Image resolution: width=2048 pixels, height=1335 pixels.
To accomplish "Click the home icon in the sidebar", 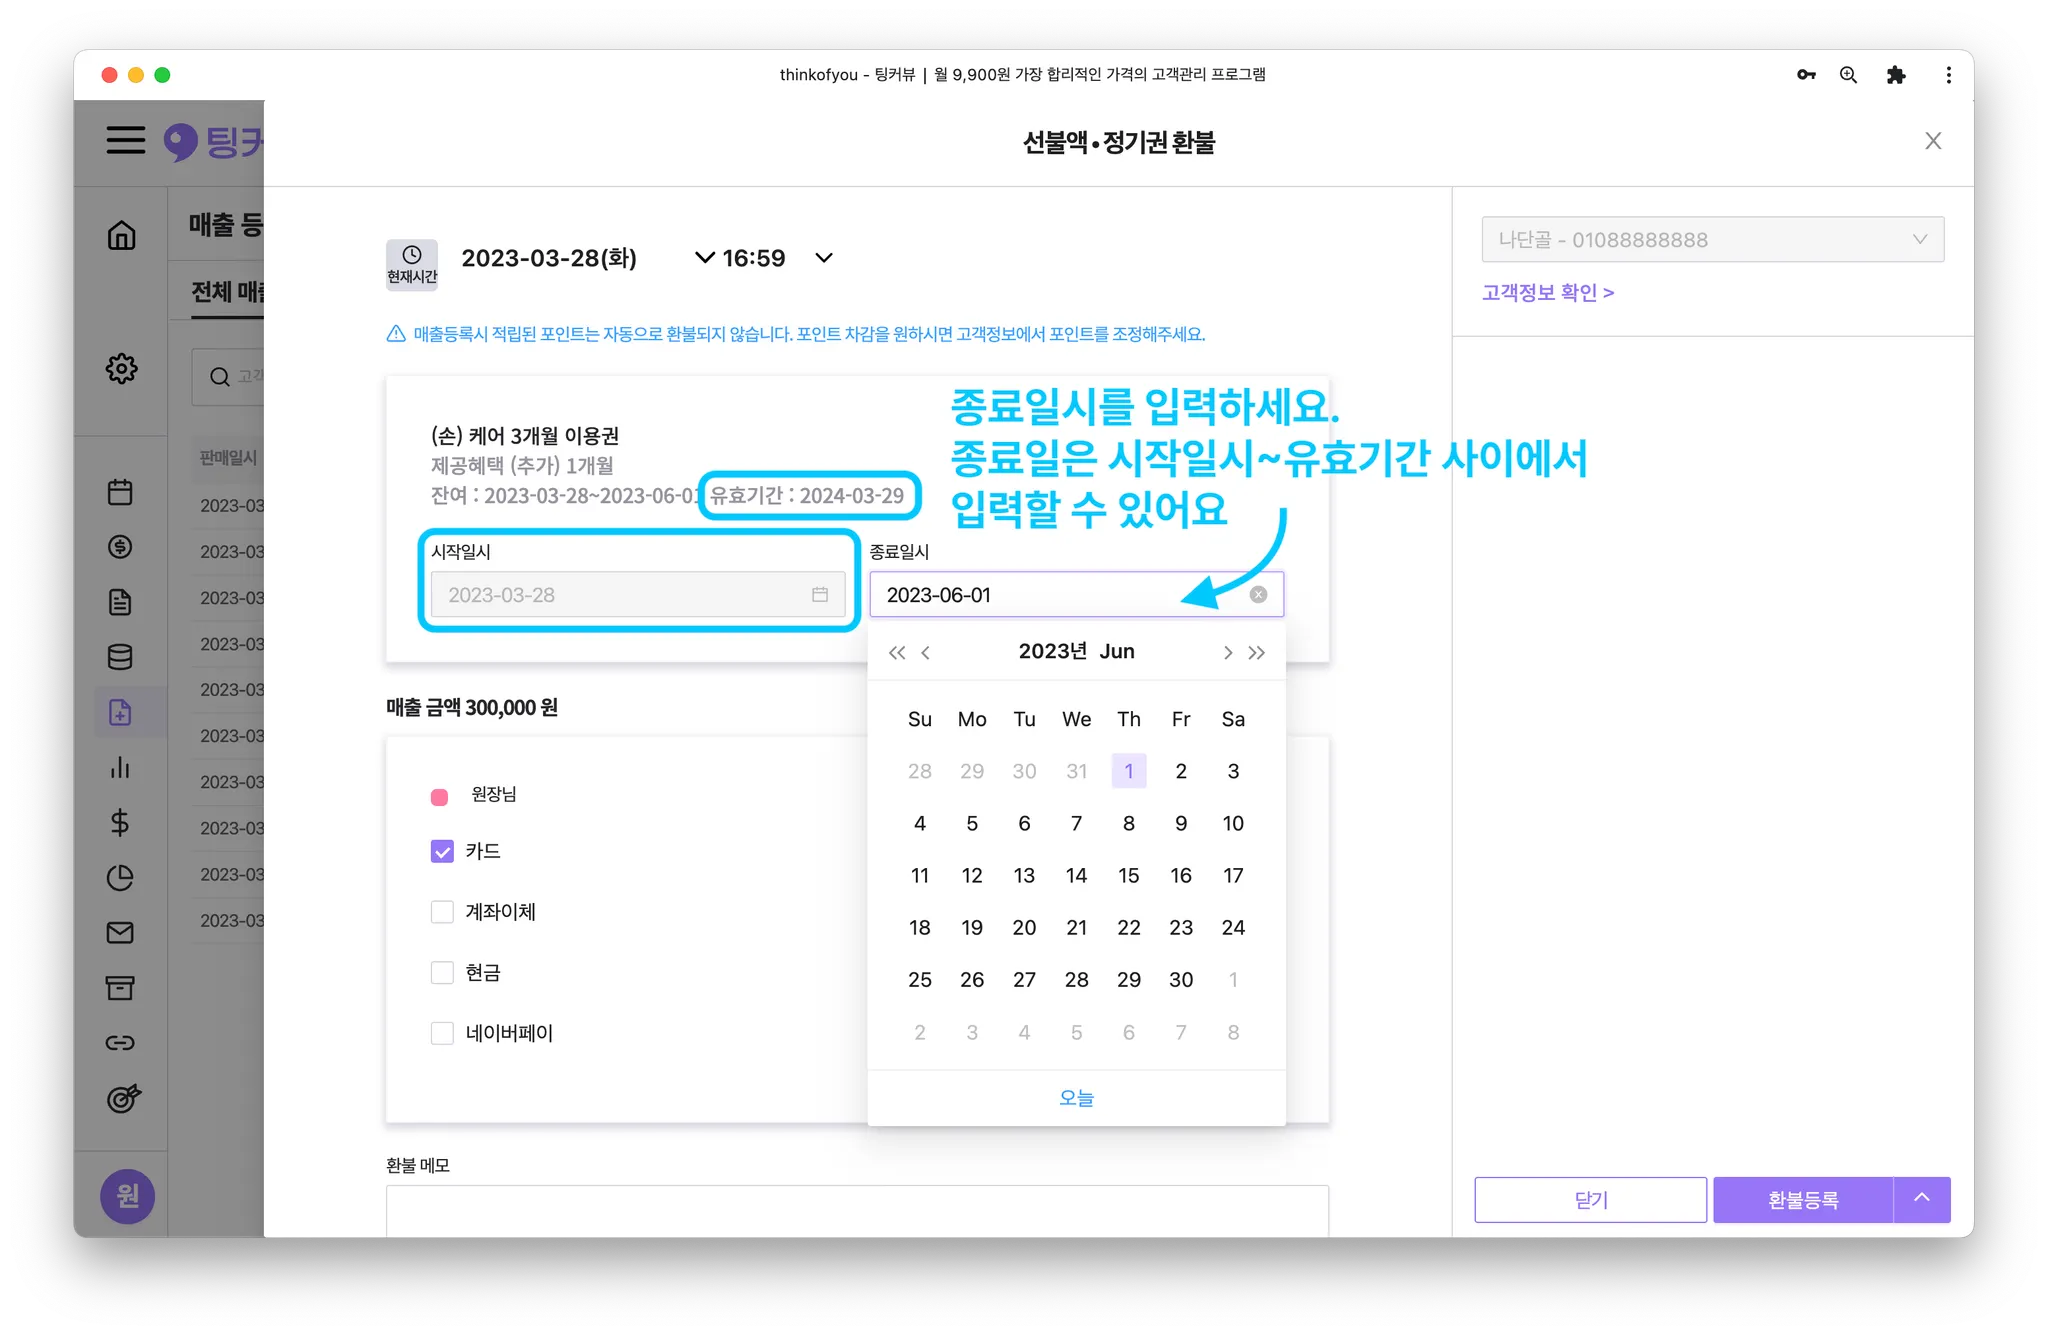I will tap(121, 236).
